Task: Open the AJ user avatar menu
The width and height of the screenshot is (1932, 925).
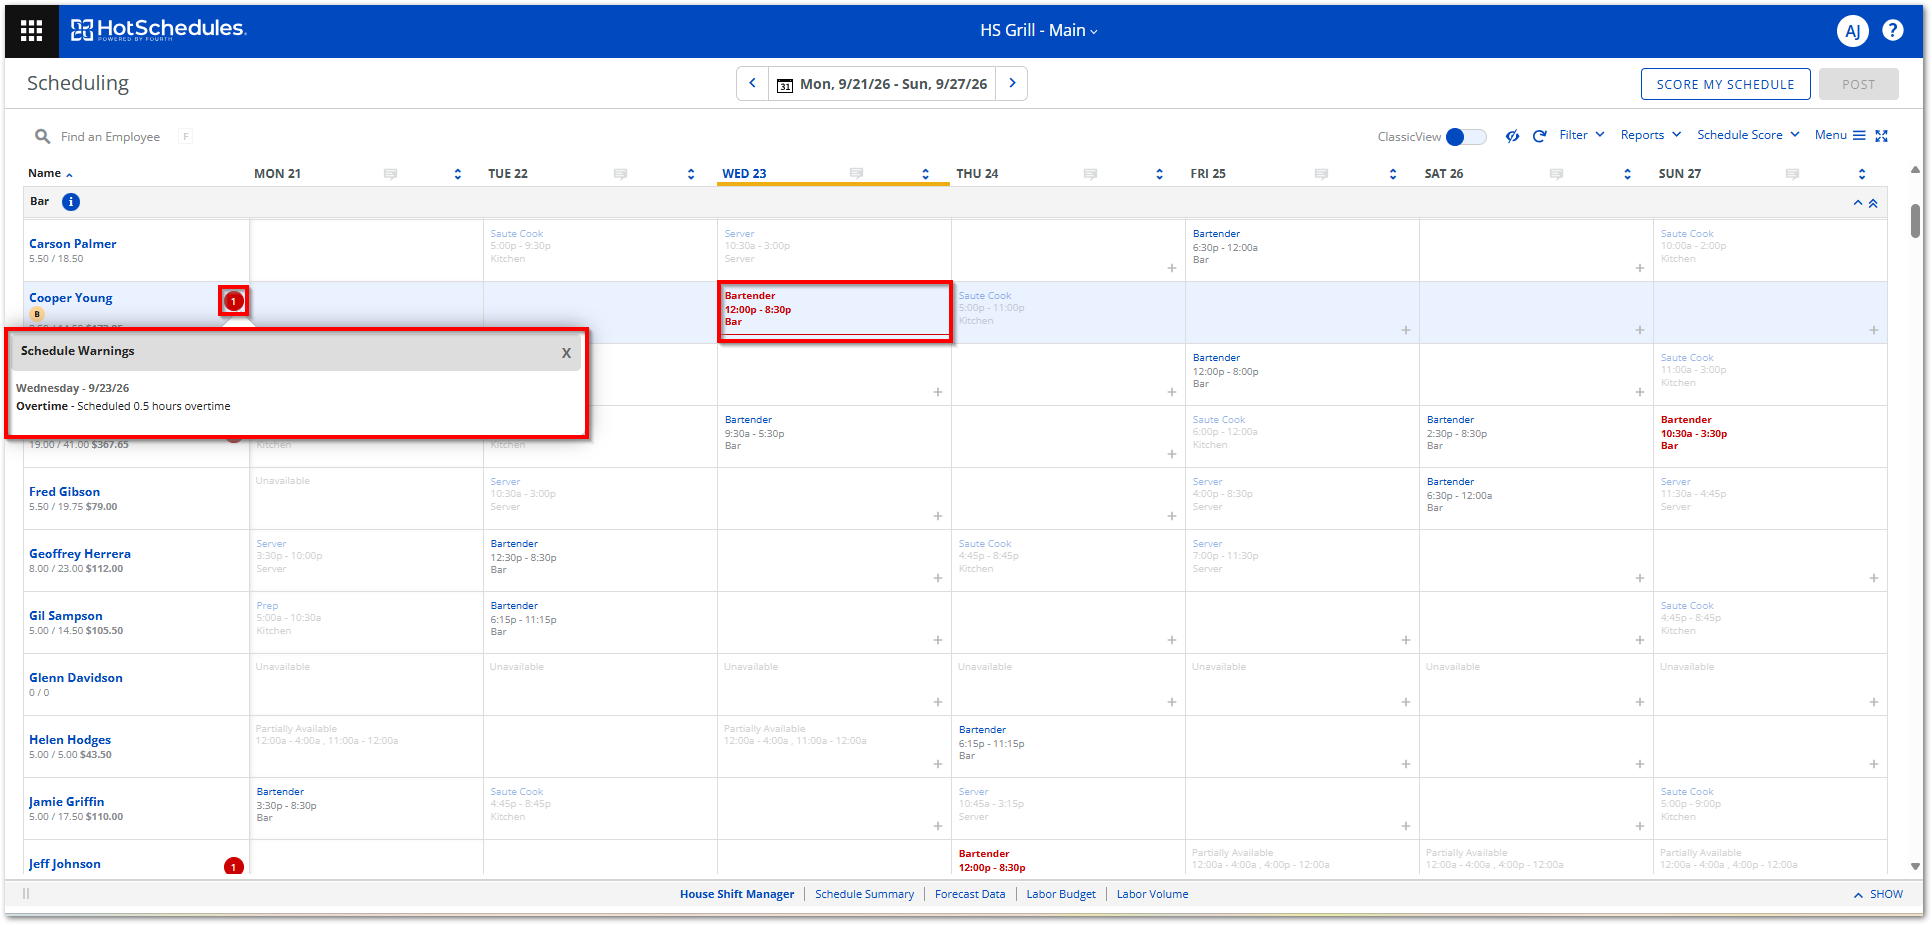Action: 1852,31
